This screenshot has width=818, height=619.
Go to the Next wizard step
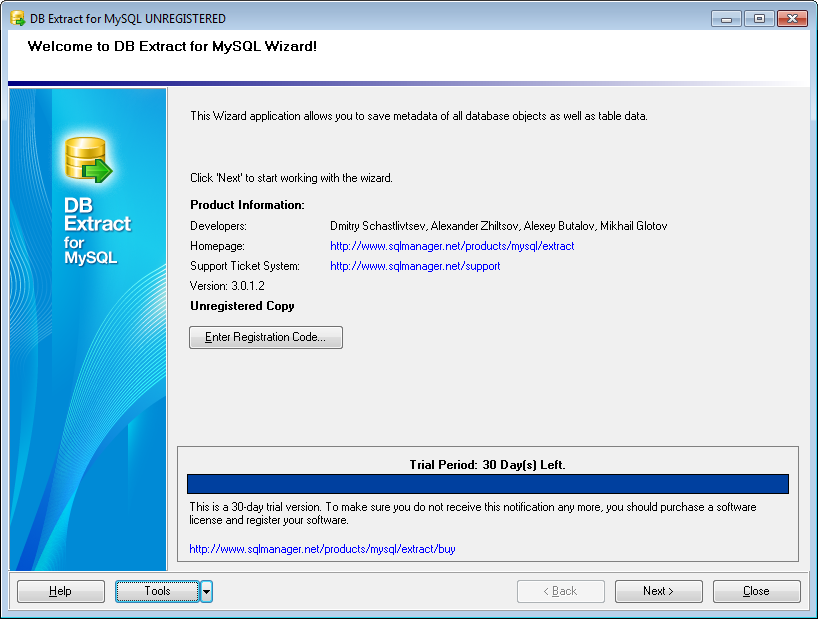pos(658,591)
